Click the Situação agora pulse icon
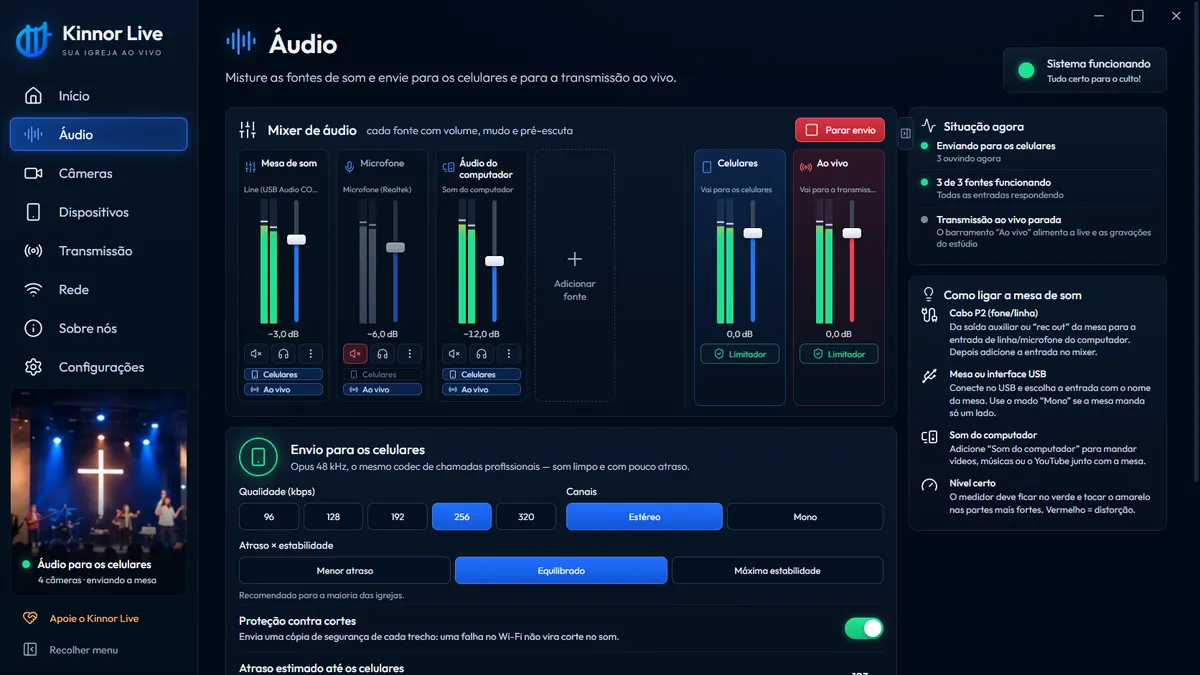Screen dimensions: 1200x675 click(x=929, y=127)
